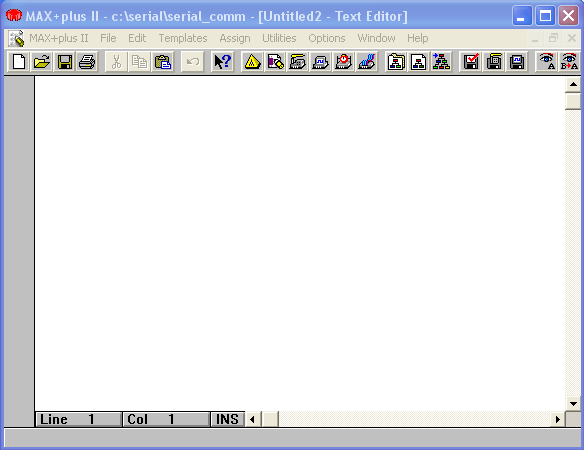
Task: Print using the printer toolbar icon
Action: pyautogui.click(x=87, y=61)
